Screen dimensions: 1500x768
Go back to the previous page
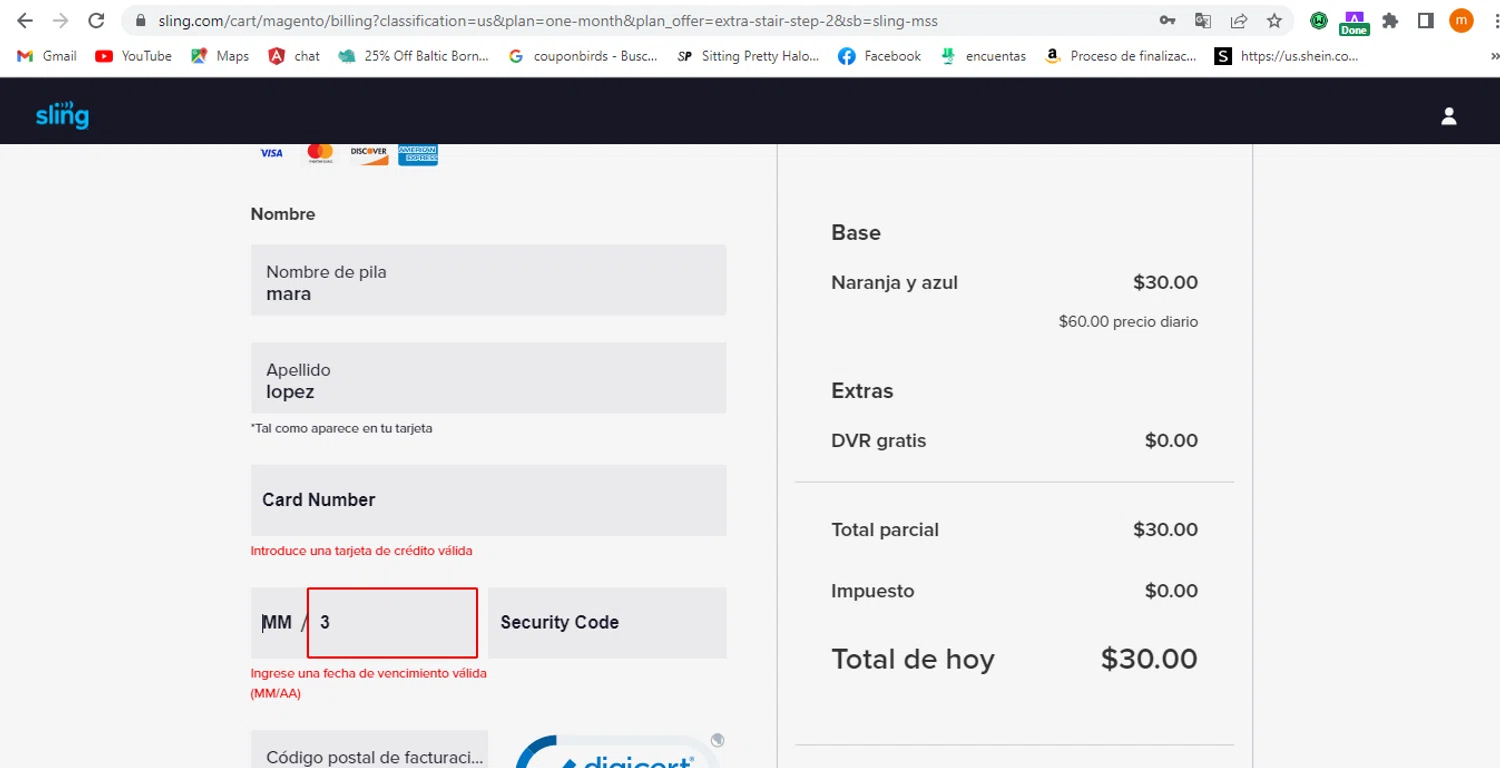pyautogui.click(x=25, y=21)
